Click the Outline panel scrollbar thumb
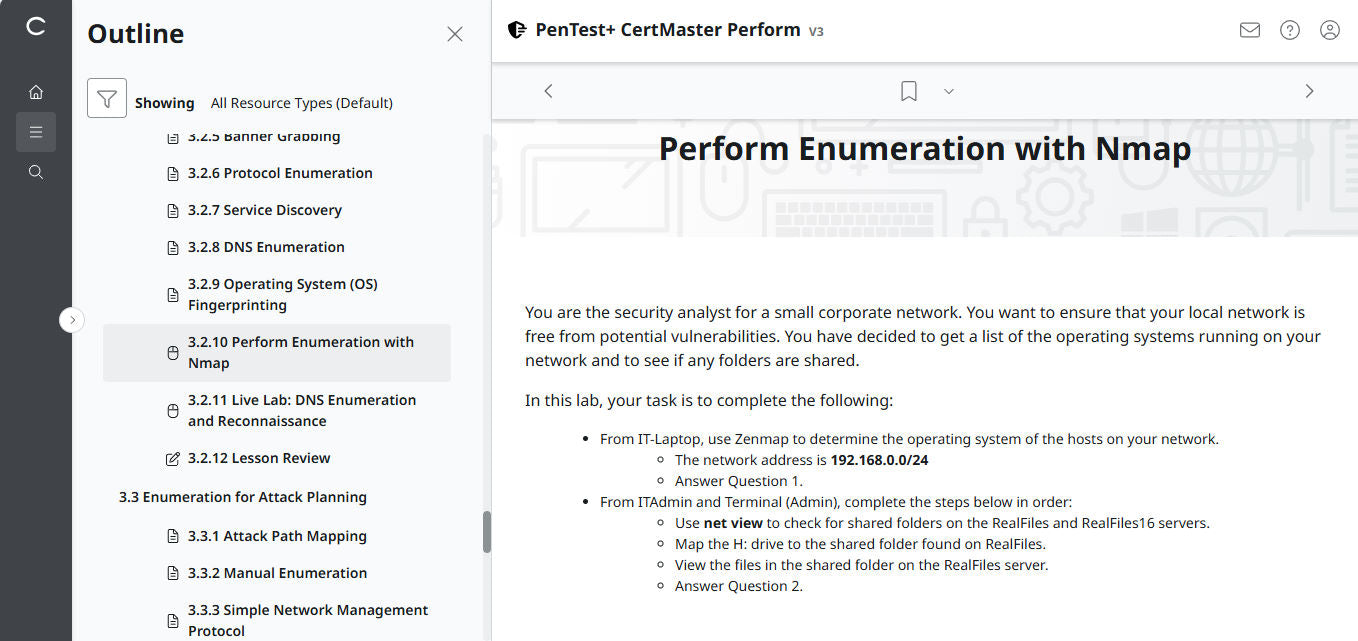Screen dimensions: 1358x641 click(487, 532)
